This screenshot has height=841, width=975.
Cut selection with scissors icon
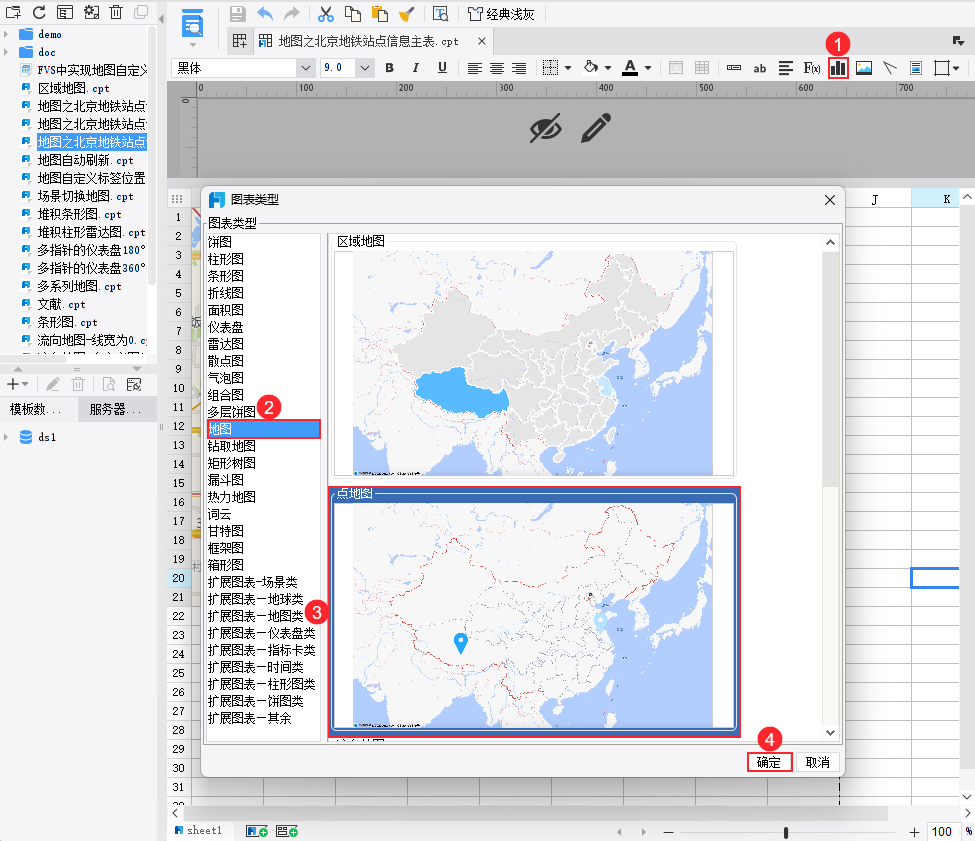(x=326, y=14)
